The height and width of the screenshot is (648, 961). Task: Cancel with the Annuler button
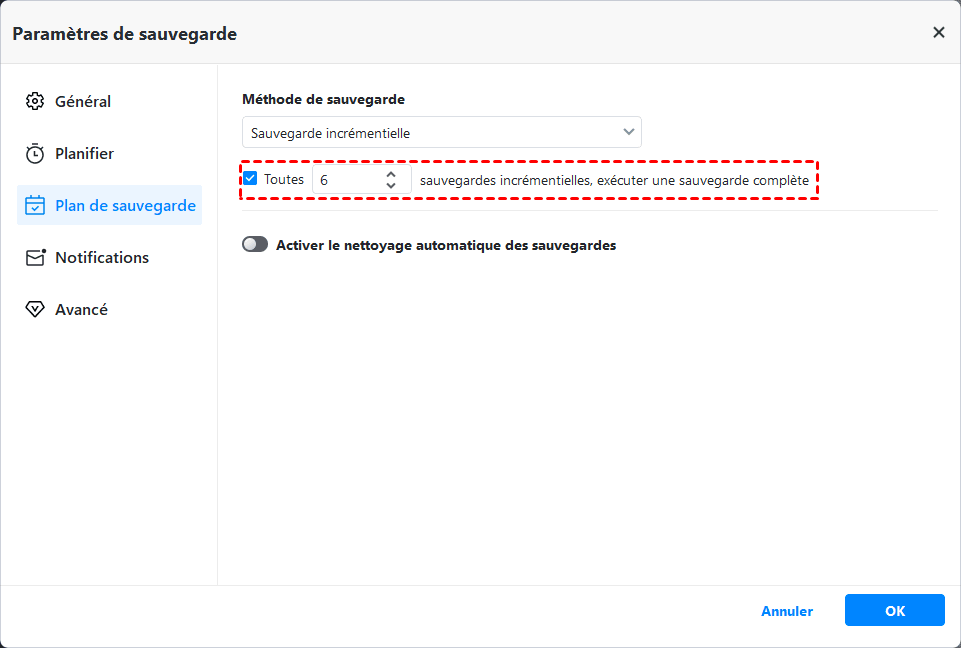pyautogui.click(x=787, y=611)
